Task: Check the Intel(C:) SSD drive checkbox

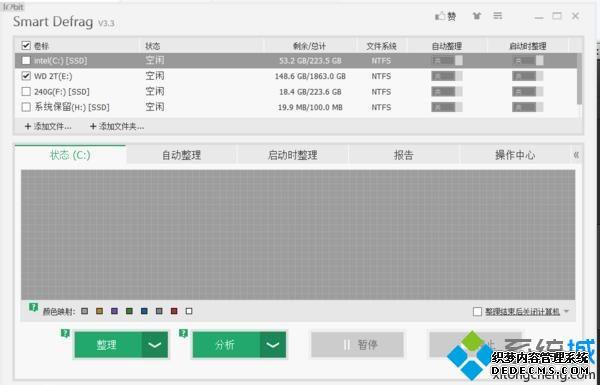Action: coord(26,60)
